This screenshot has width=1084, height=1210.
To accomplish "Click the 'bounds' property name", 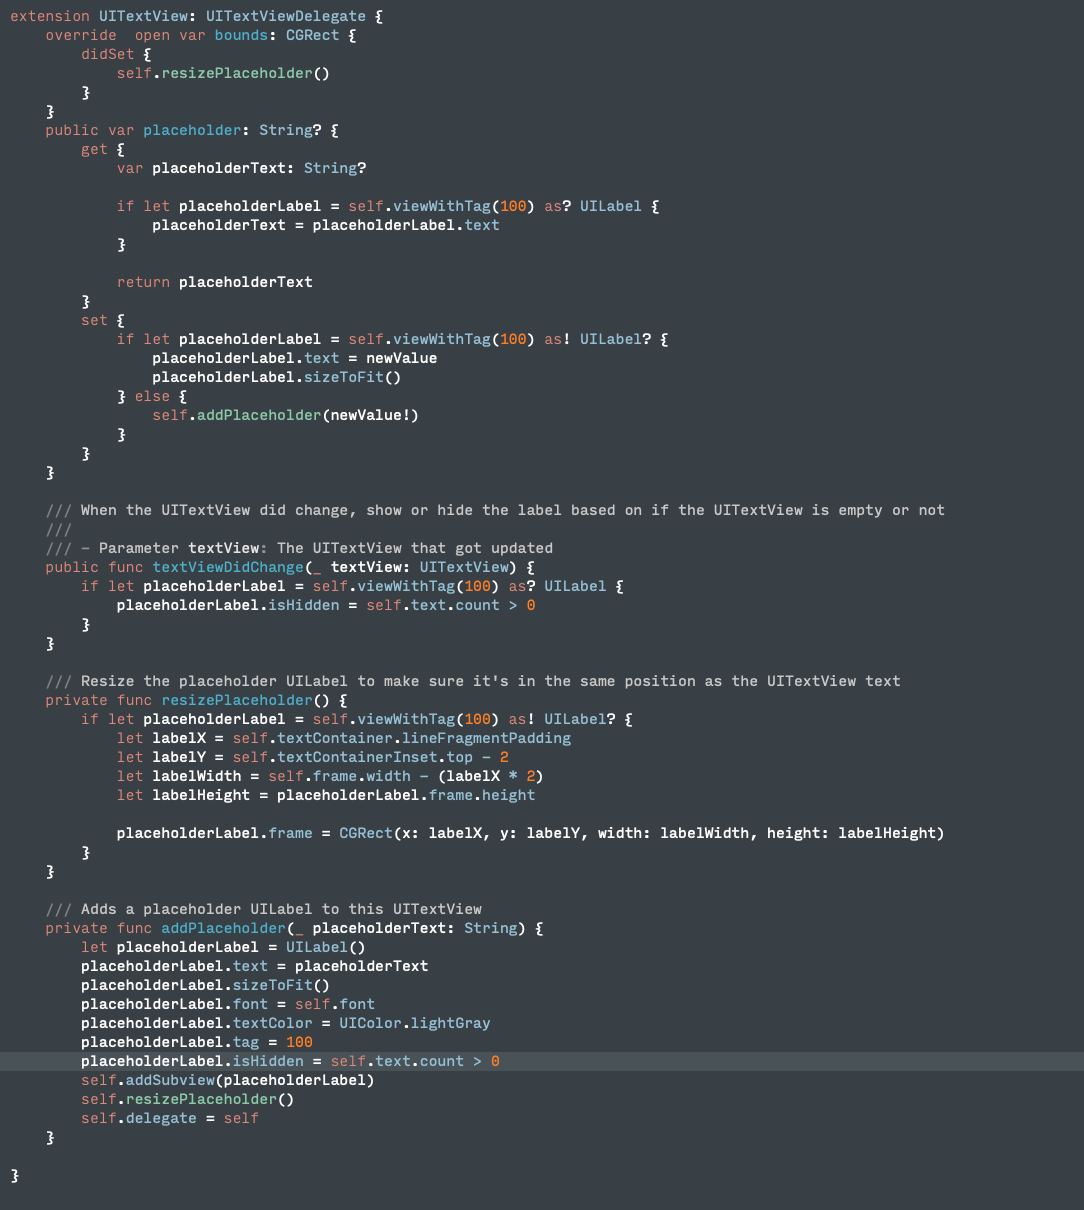I will coord(241,35).
